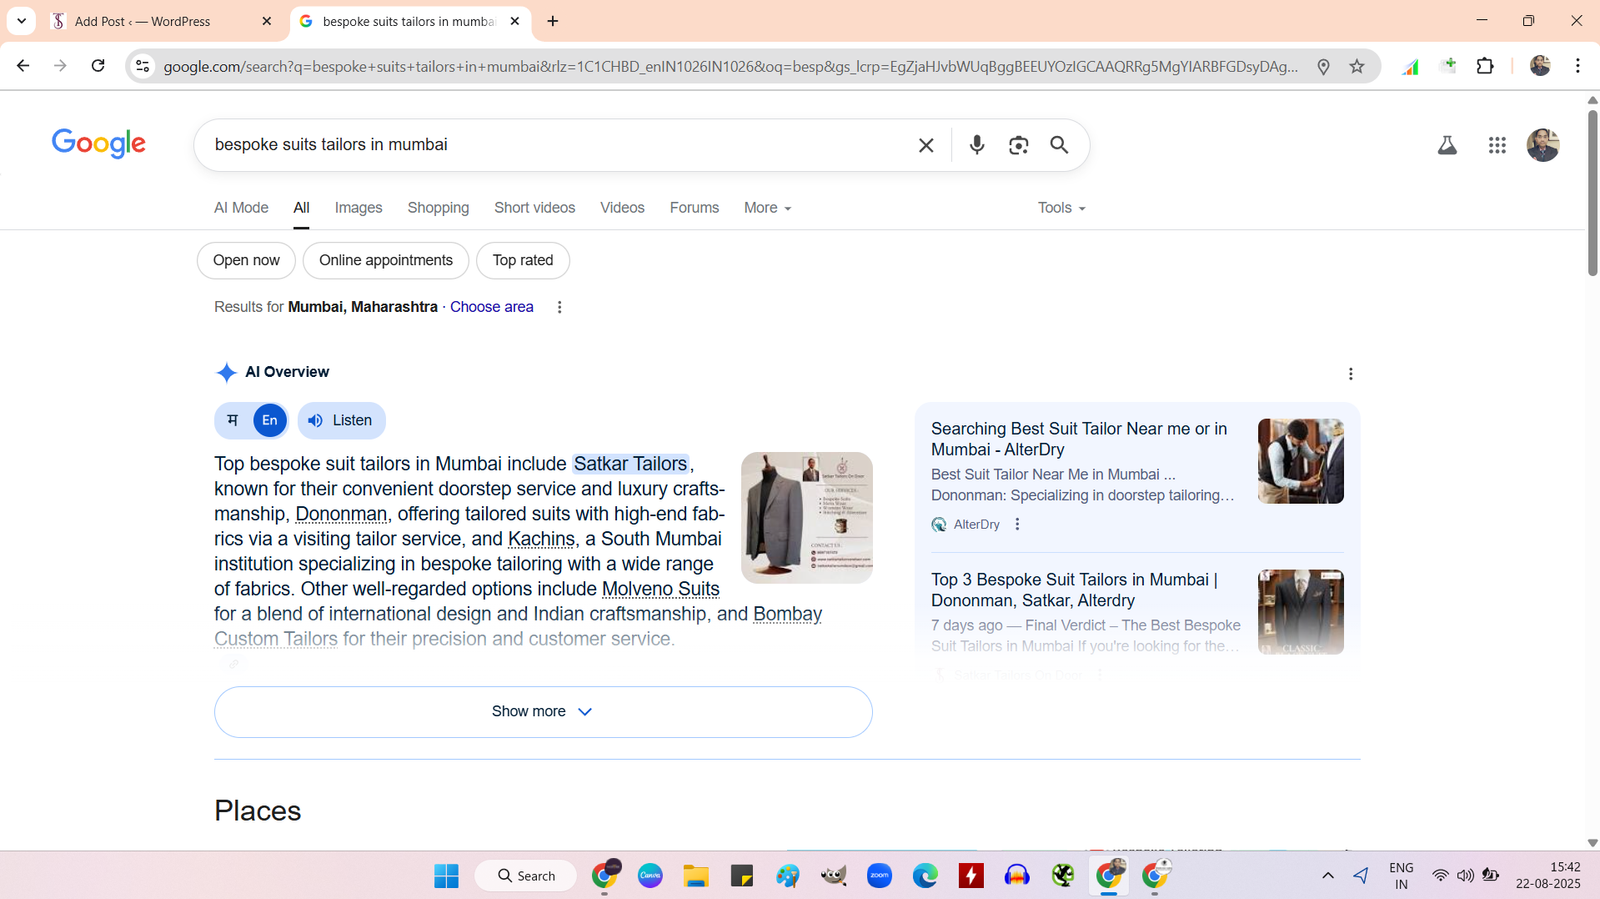The height and width of the screenshot is (899, 1600).
Task: Switch to Images results tab
Action: [x=358, y=208]
